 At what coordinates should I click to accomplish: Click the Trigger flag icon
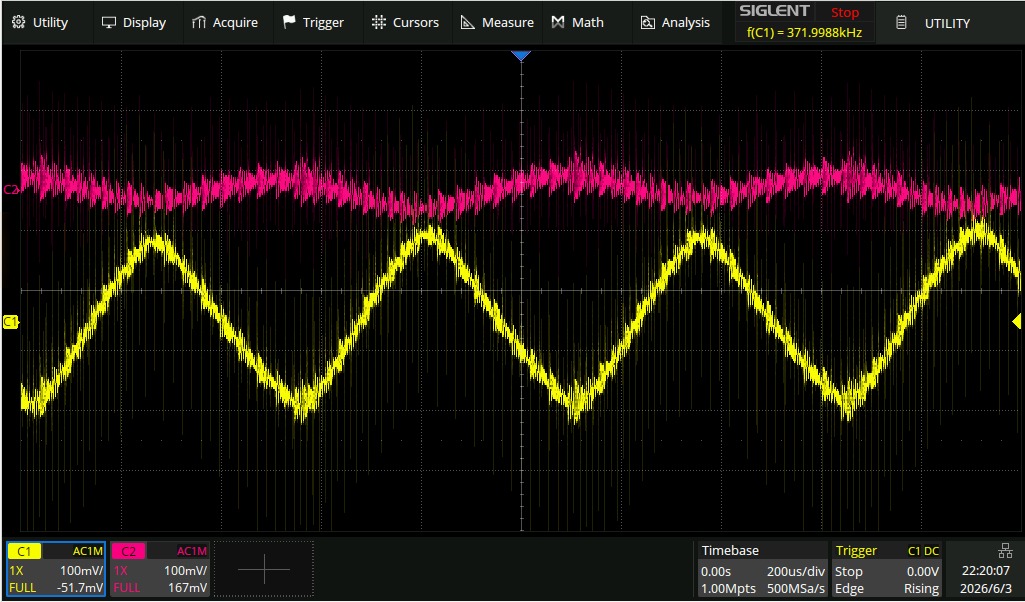(288, 22)
